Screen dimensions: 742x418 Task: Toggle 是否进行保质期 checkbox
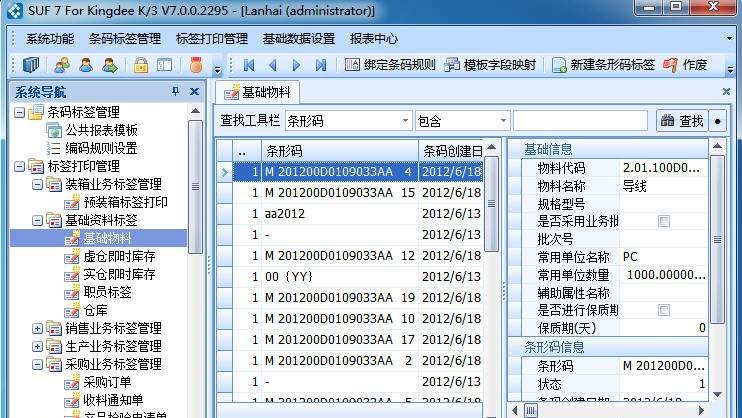[x=664, y=310]
